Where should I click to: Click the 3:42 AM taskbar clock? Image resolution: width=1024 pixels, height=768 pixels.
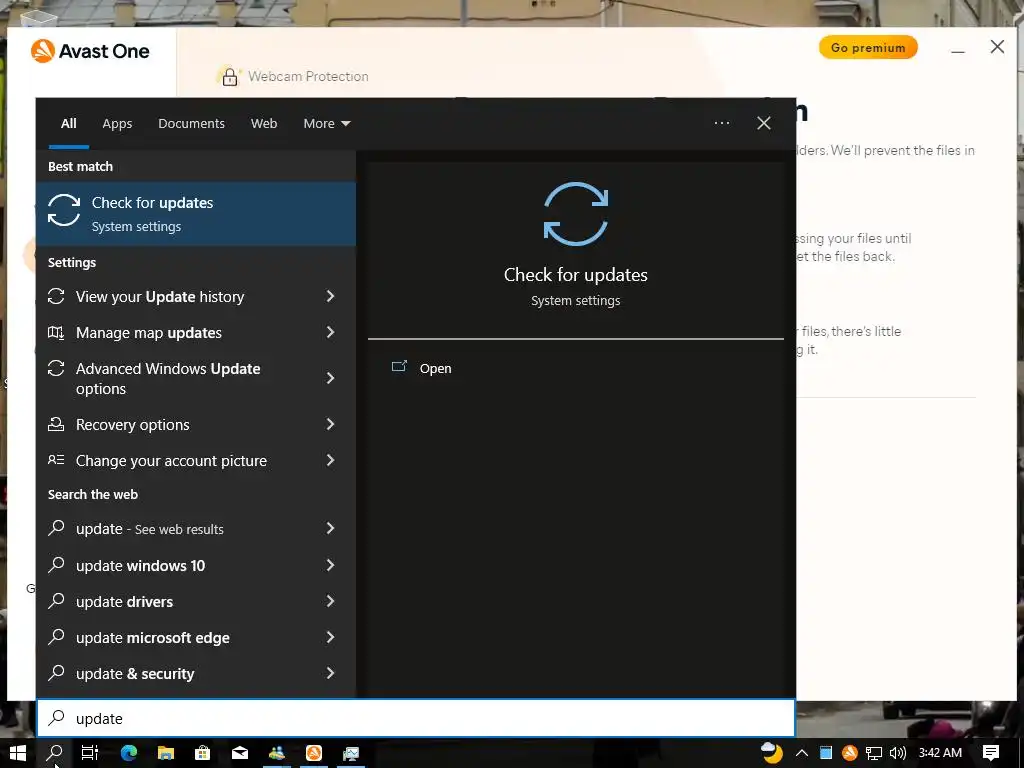pyautogui.click(x=940, y=753)
